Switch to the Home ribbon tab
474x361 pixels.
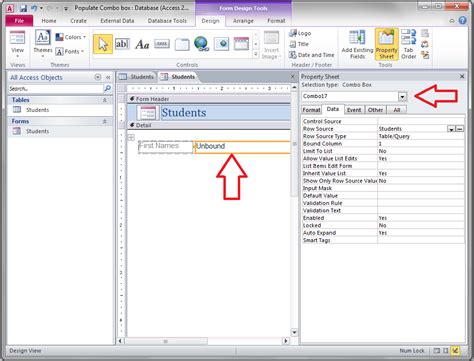pyautogui.click(x=49, y=21)
